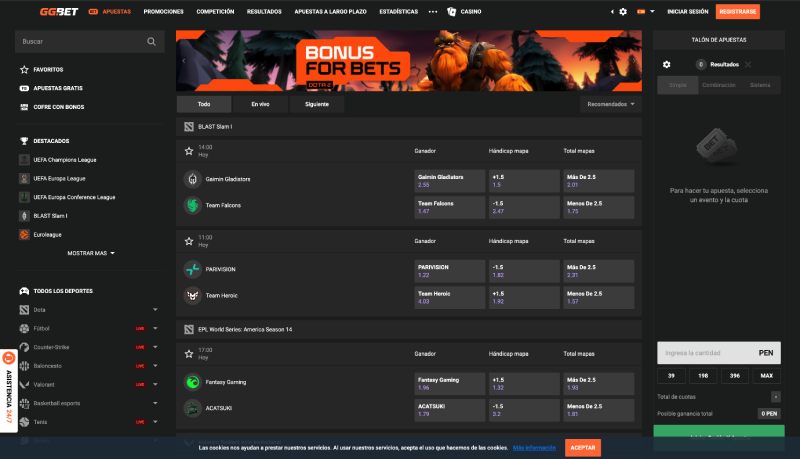The image size is (800, 459).
Task: Open bet slip settings gear
Action: (666, 64)
